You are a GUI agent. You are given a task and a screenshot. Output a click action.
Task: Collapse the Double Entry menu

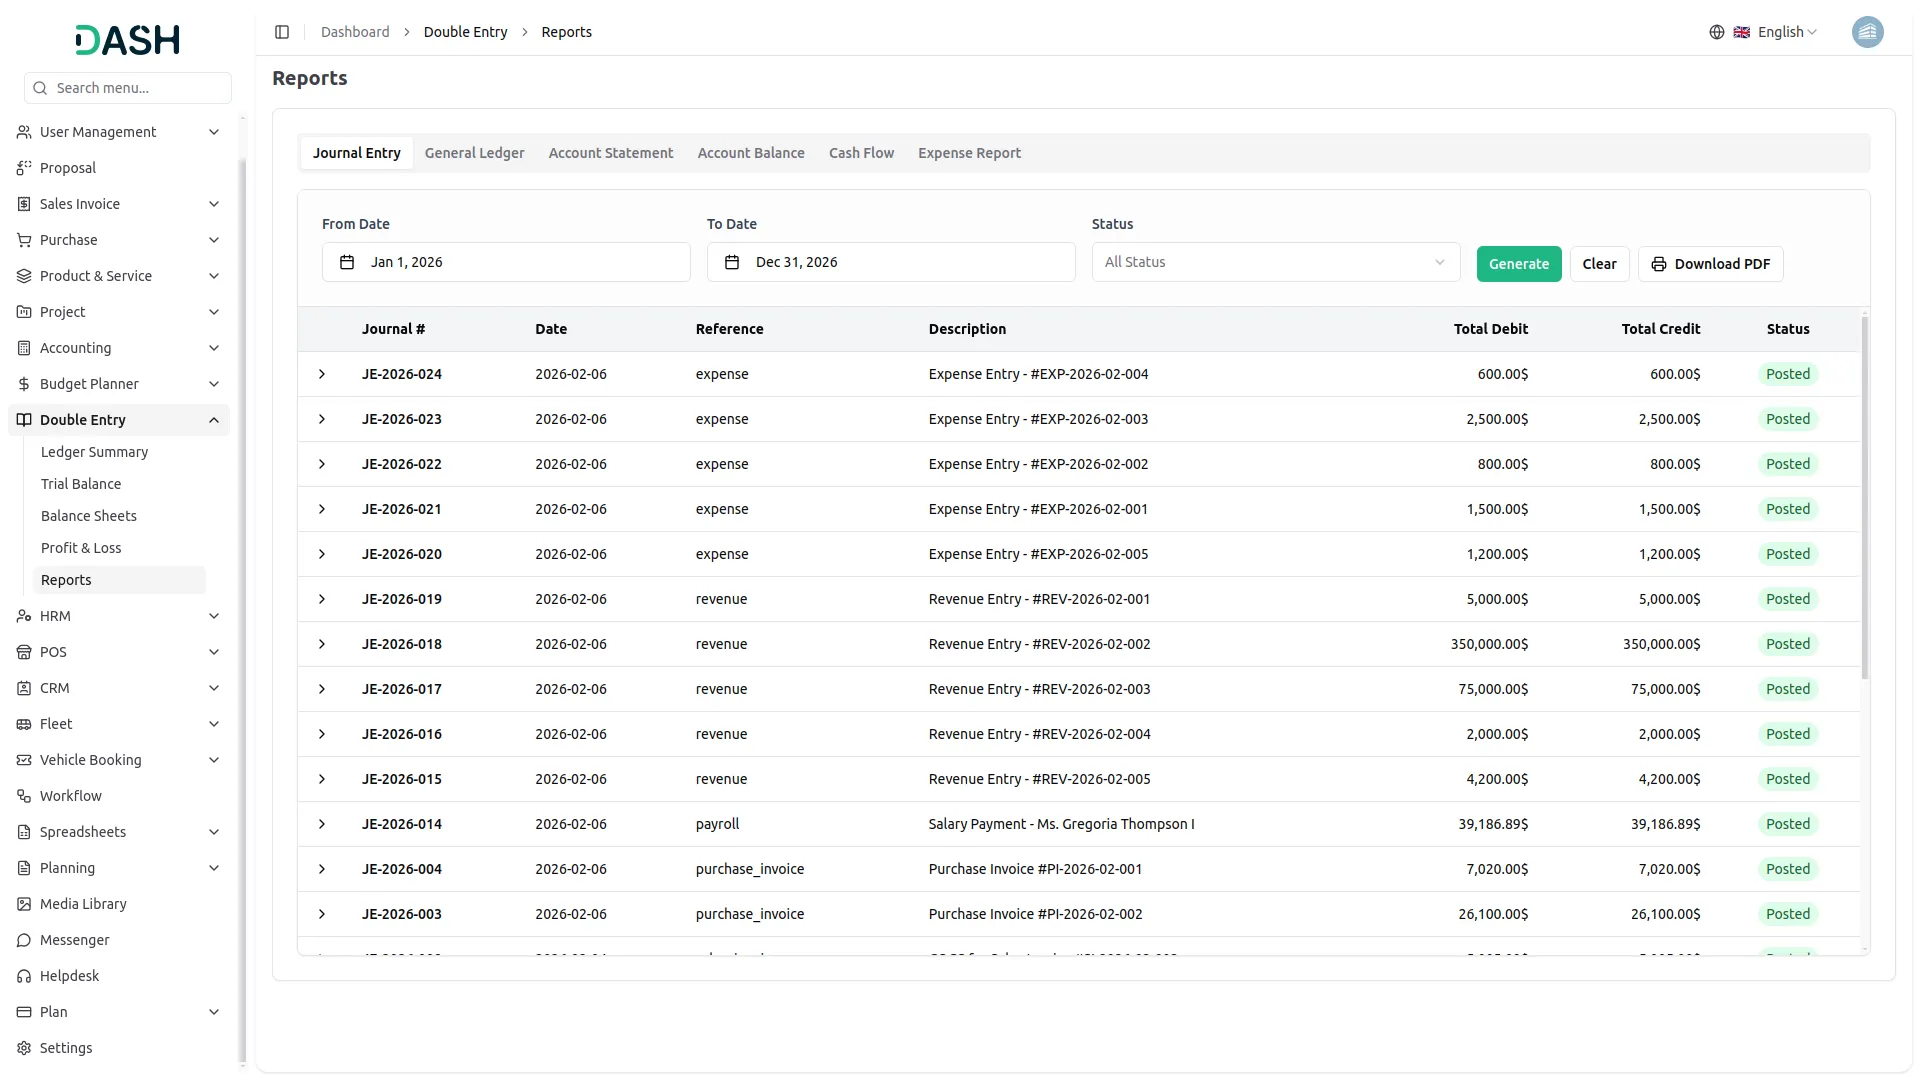coord(214,420)
